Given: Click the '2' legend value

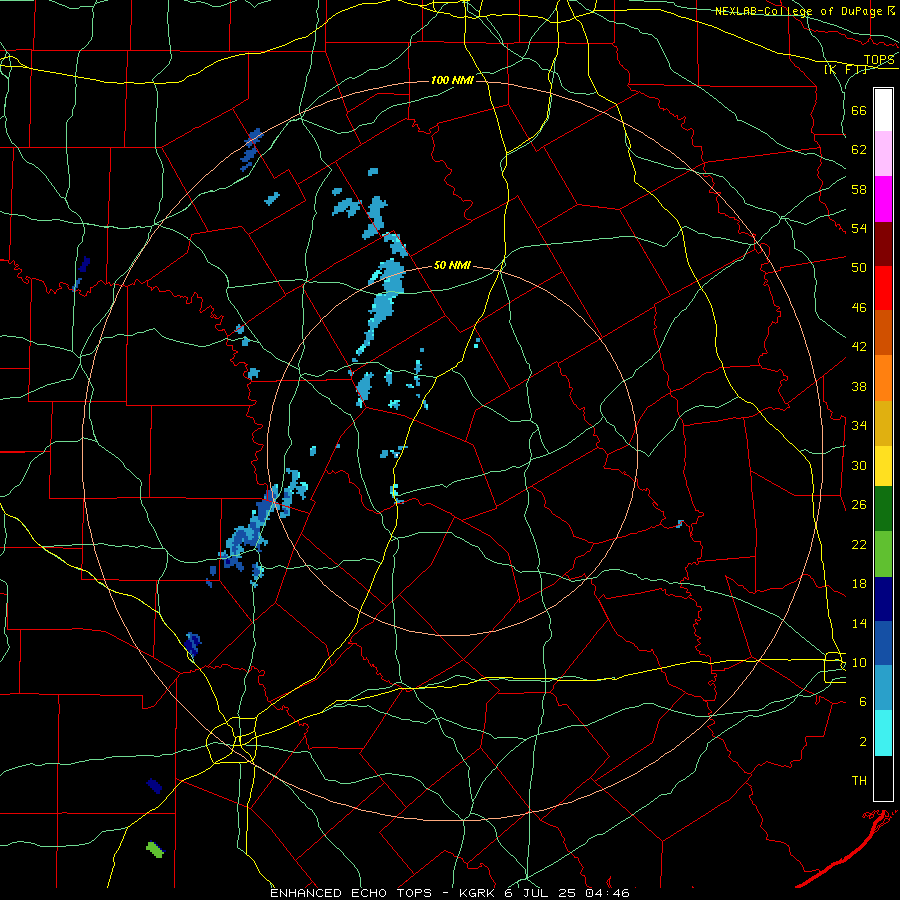Looking at the screenshot, I should point(863,742).
